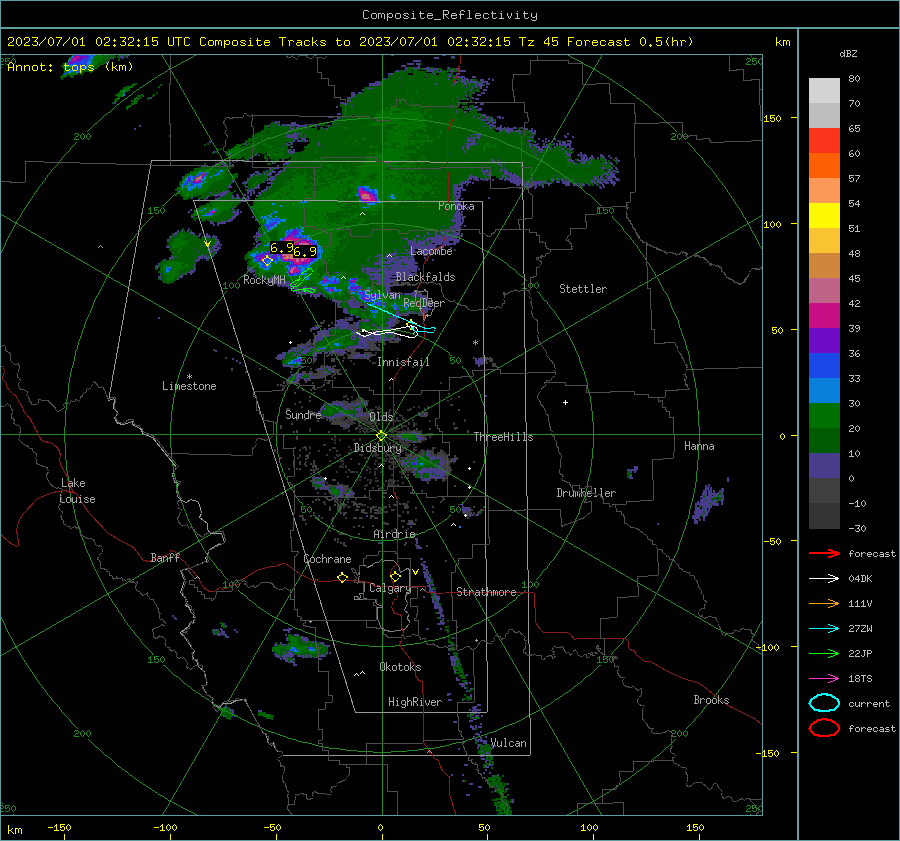Screen dimensions: 900x841
Task: Select the orange 111V track arrow
Action: pos(824,603)
